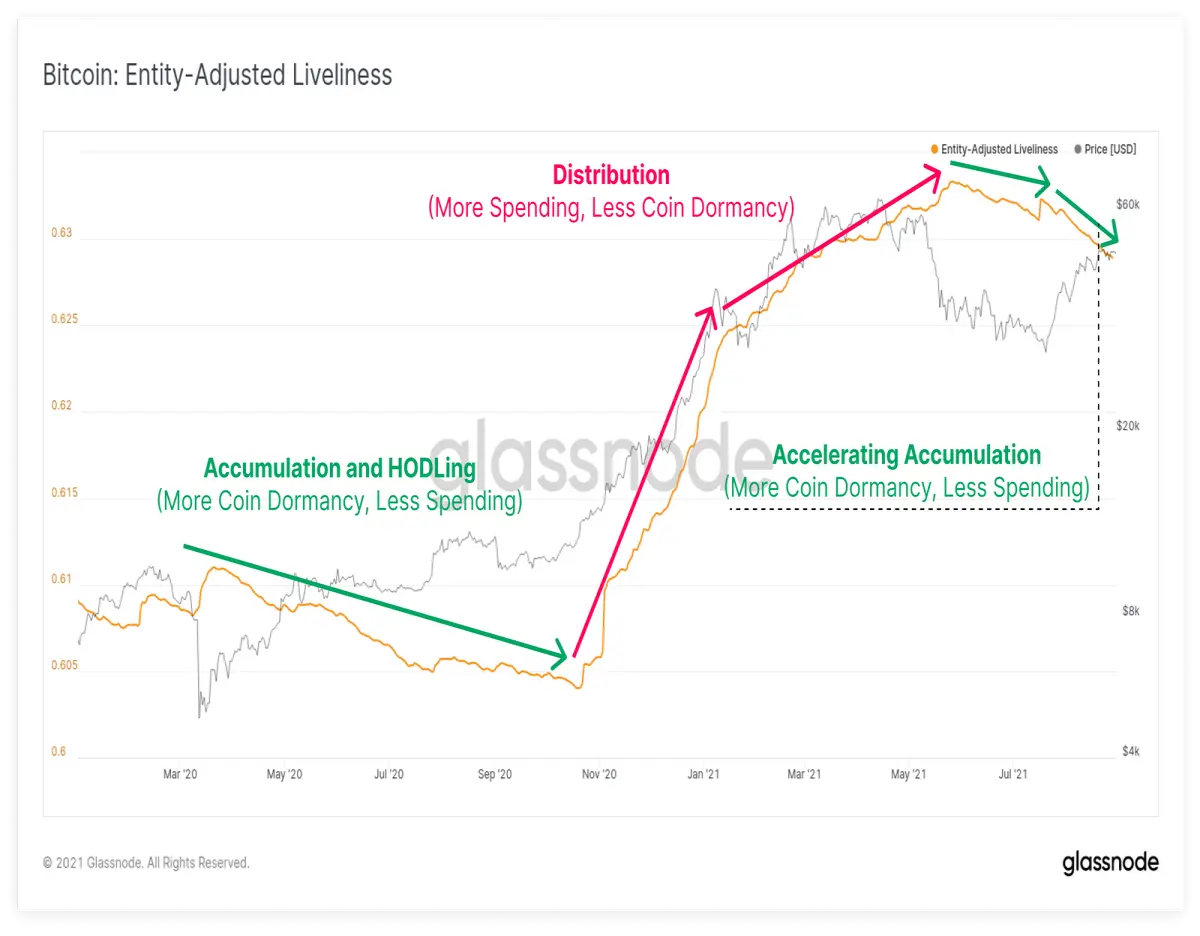Click the Jan '21 x-axis label

click(703, 774)
